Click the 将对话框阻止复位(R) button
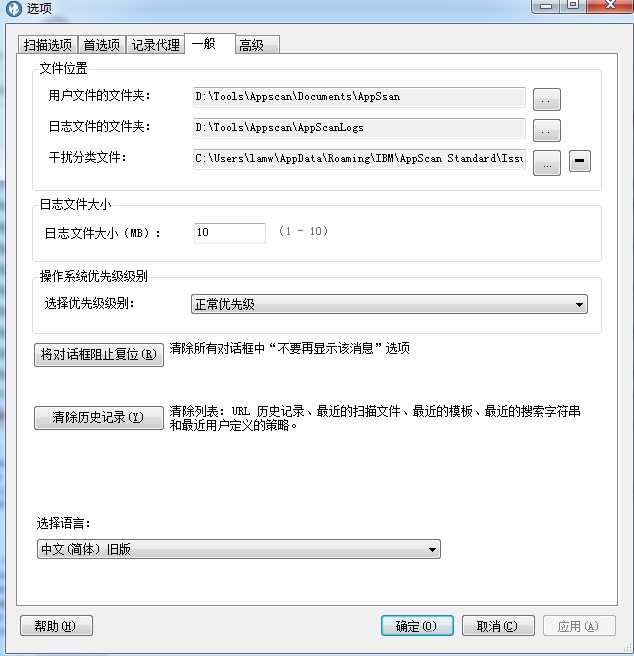Screen dimensions: 634x656 99,355
